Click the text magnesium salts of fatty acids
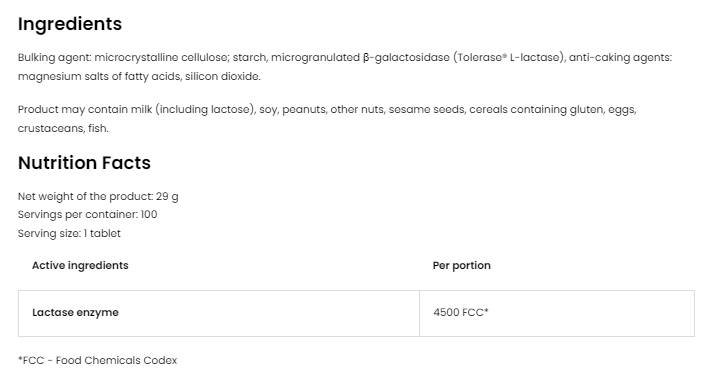 [100, 77]
